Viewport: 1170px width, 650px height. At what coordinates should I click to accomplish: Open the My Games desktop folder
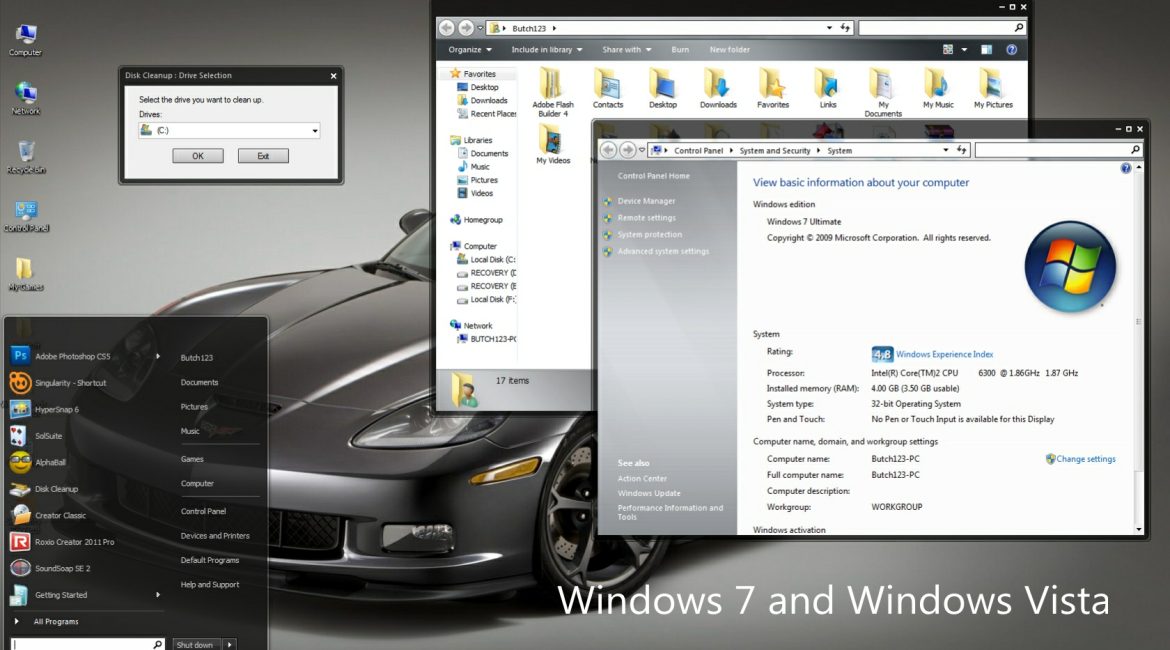tap(25, 274)
